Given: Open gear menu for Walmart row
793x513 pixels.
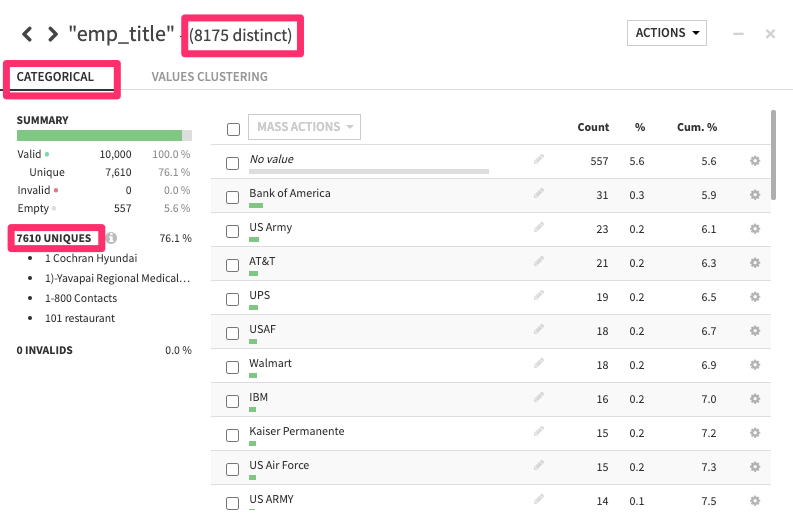Looking at the screenshot, I should click(755, 365).
